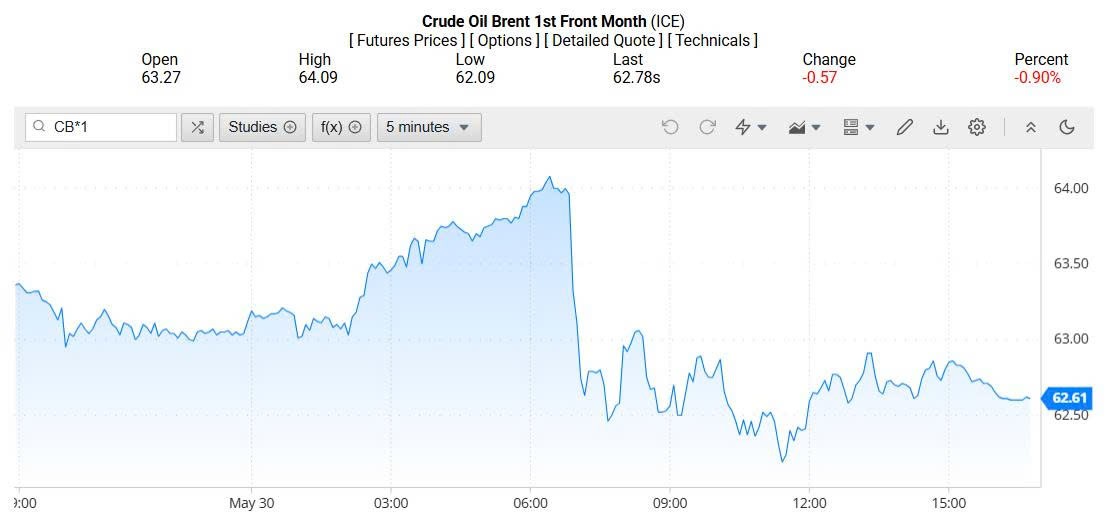Toggle dark mode moon icon
The image size is (1106, 515).
1067,127
